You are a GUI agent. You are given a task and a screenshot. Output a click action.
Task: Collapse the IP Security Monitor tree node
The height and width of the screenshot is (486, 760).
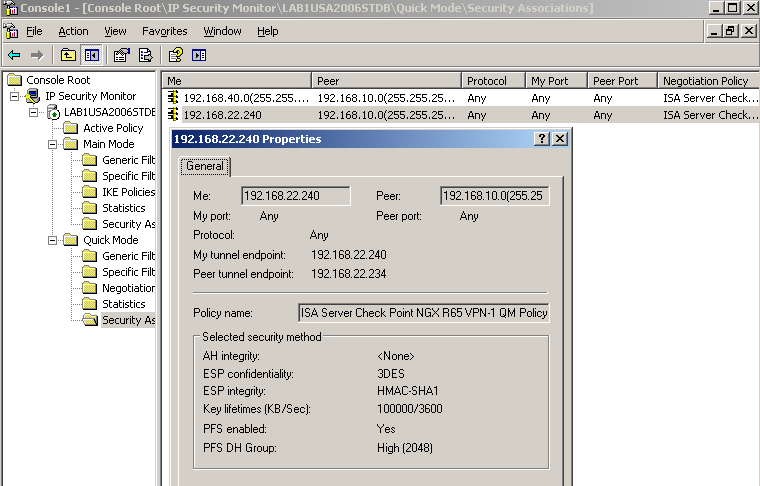point(15,96)
